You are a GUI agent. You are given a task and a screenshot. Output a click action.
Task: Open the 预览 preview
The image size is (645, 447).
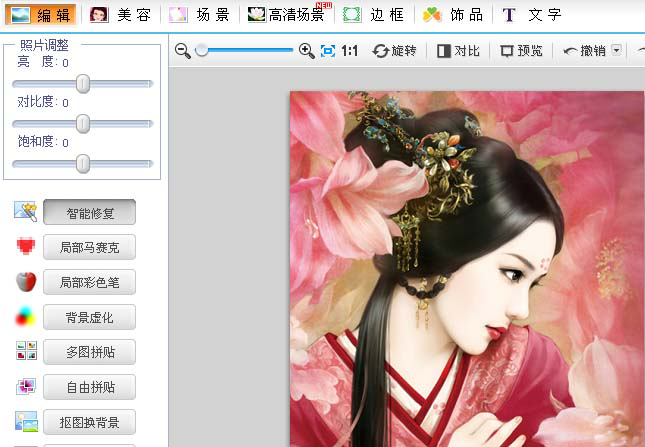(521, 50)
